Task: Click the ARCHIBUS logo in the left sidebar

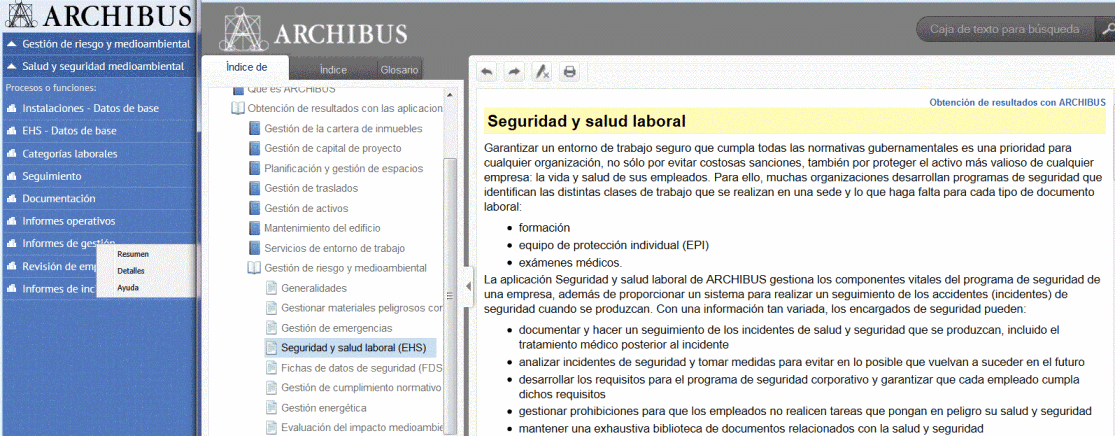Action: click(97, 16)
